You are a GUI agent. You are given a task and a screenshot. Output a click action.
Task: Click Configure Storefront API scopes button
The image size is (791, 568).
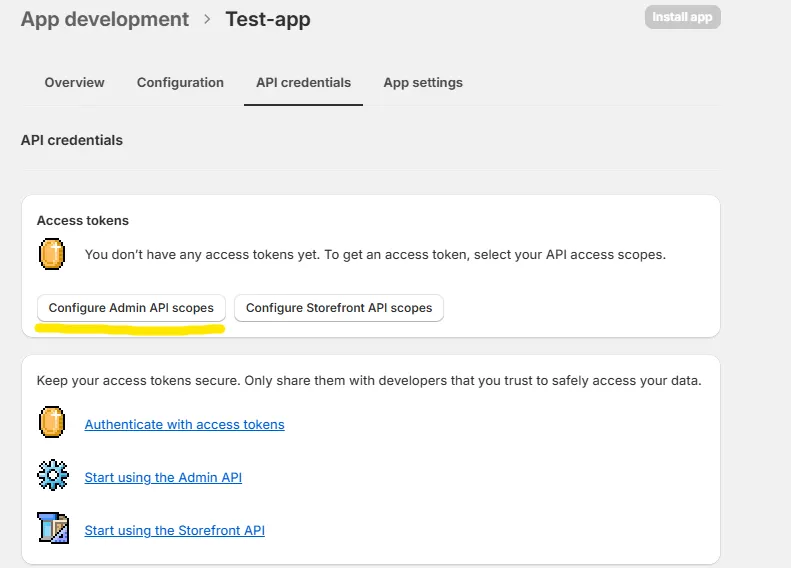(x=339, y=308)
